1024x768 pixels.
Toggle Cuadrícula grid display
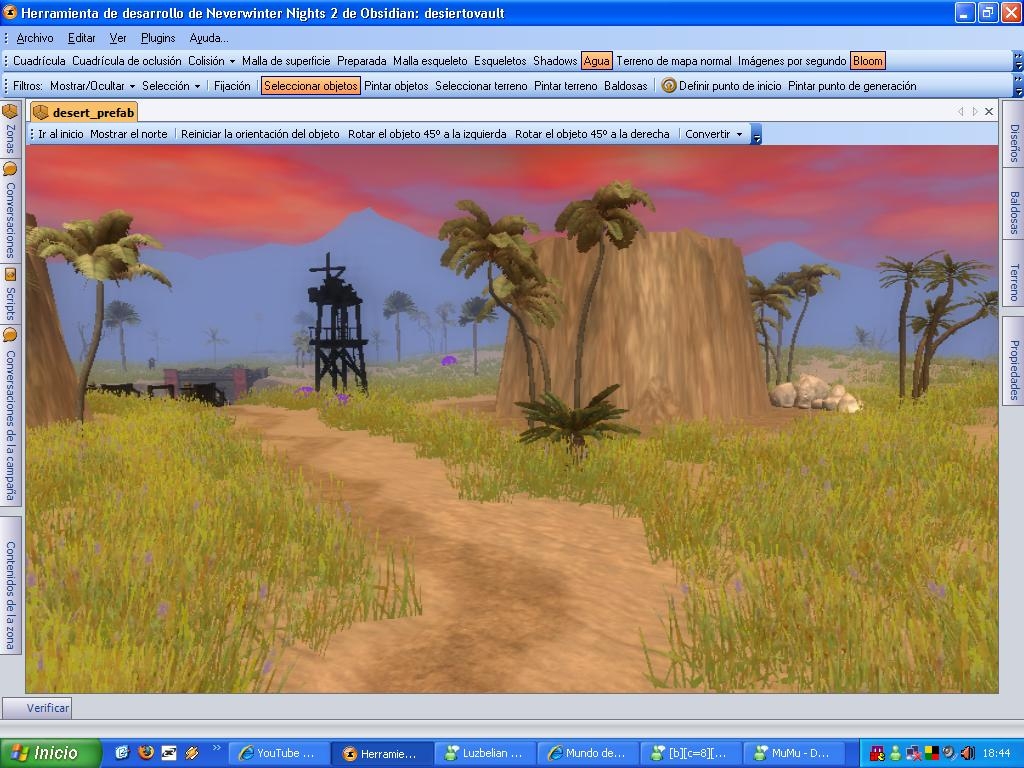point(39,61)
